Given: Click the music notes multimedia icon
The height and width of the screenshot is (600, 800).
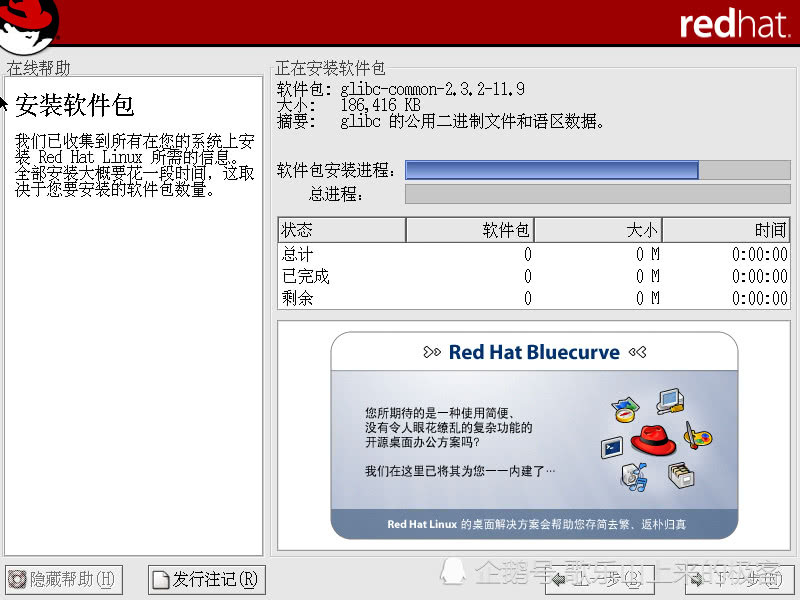Looking at the screenshot, I should (634, 477).
